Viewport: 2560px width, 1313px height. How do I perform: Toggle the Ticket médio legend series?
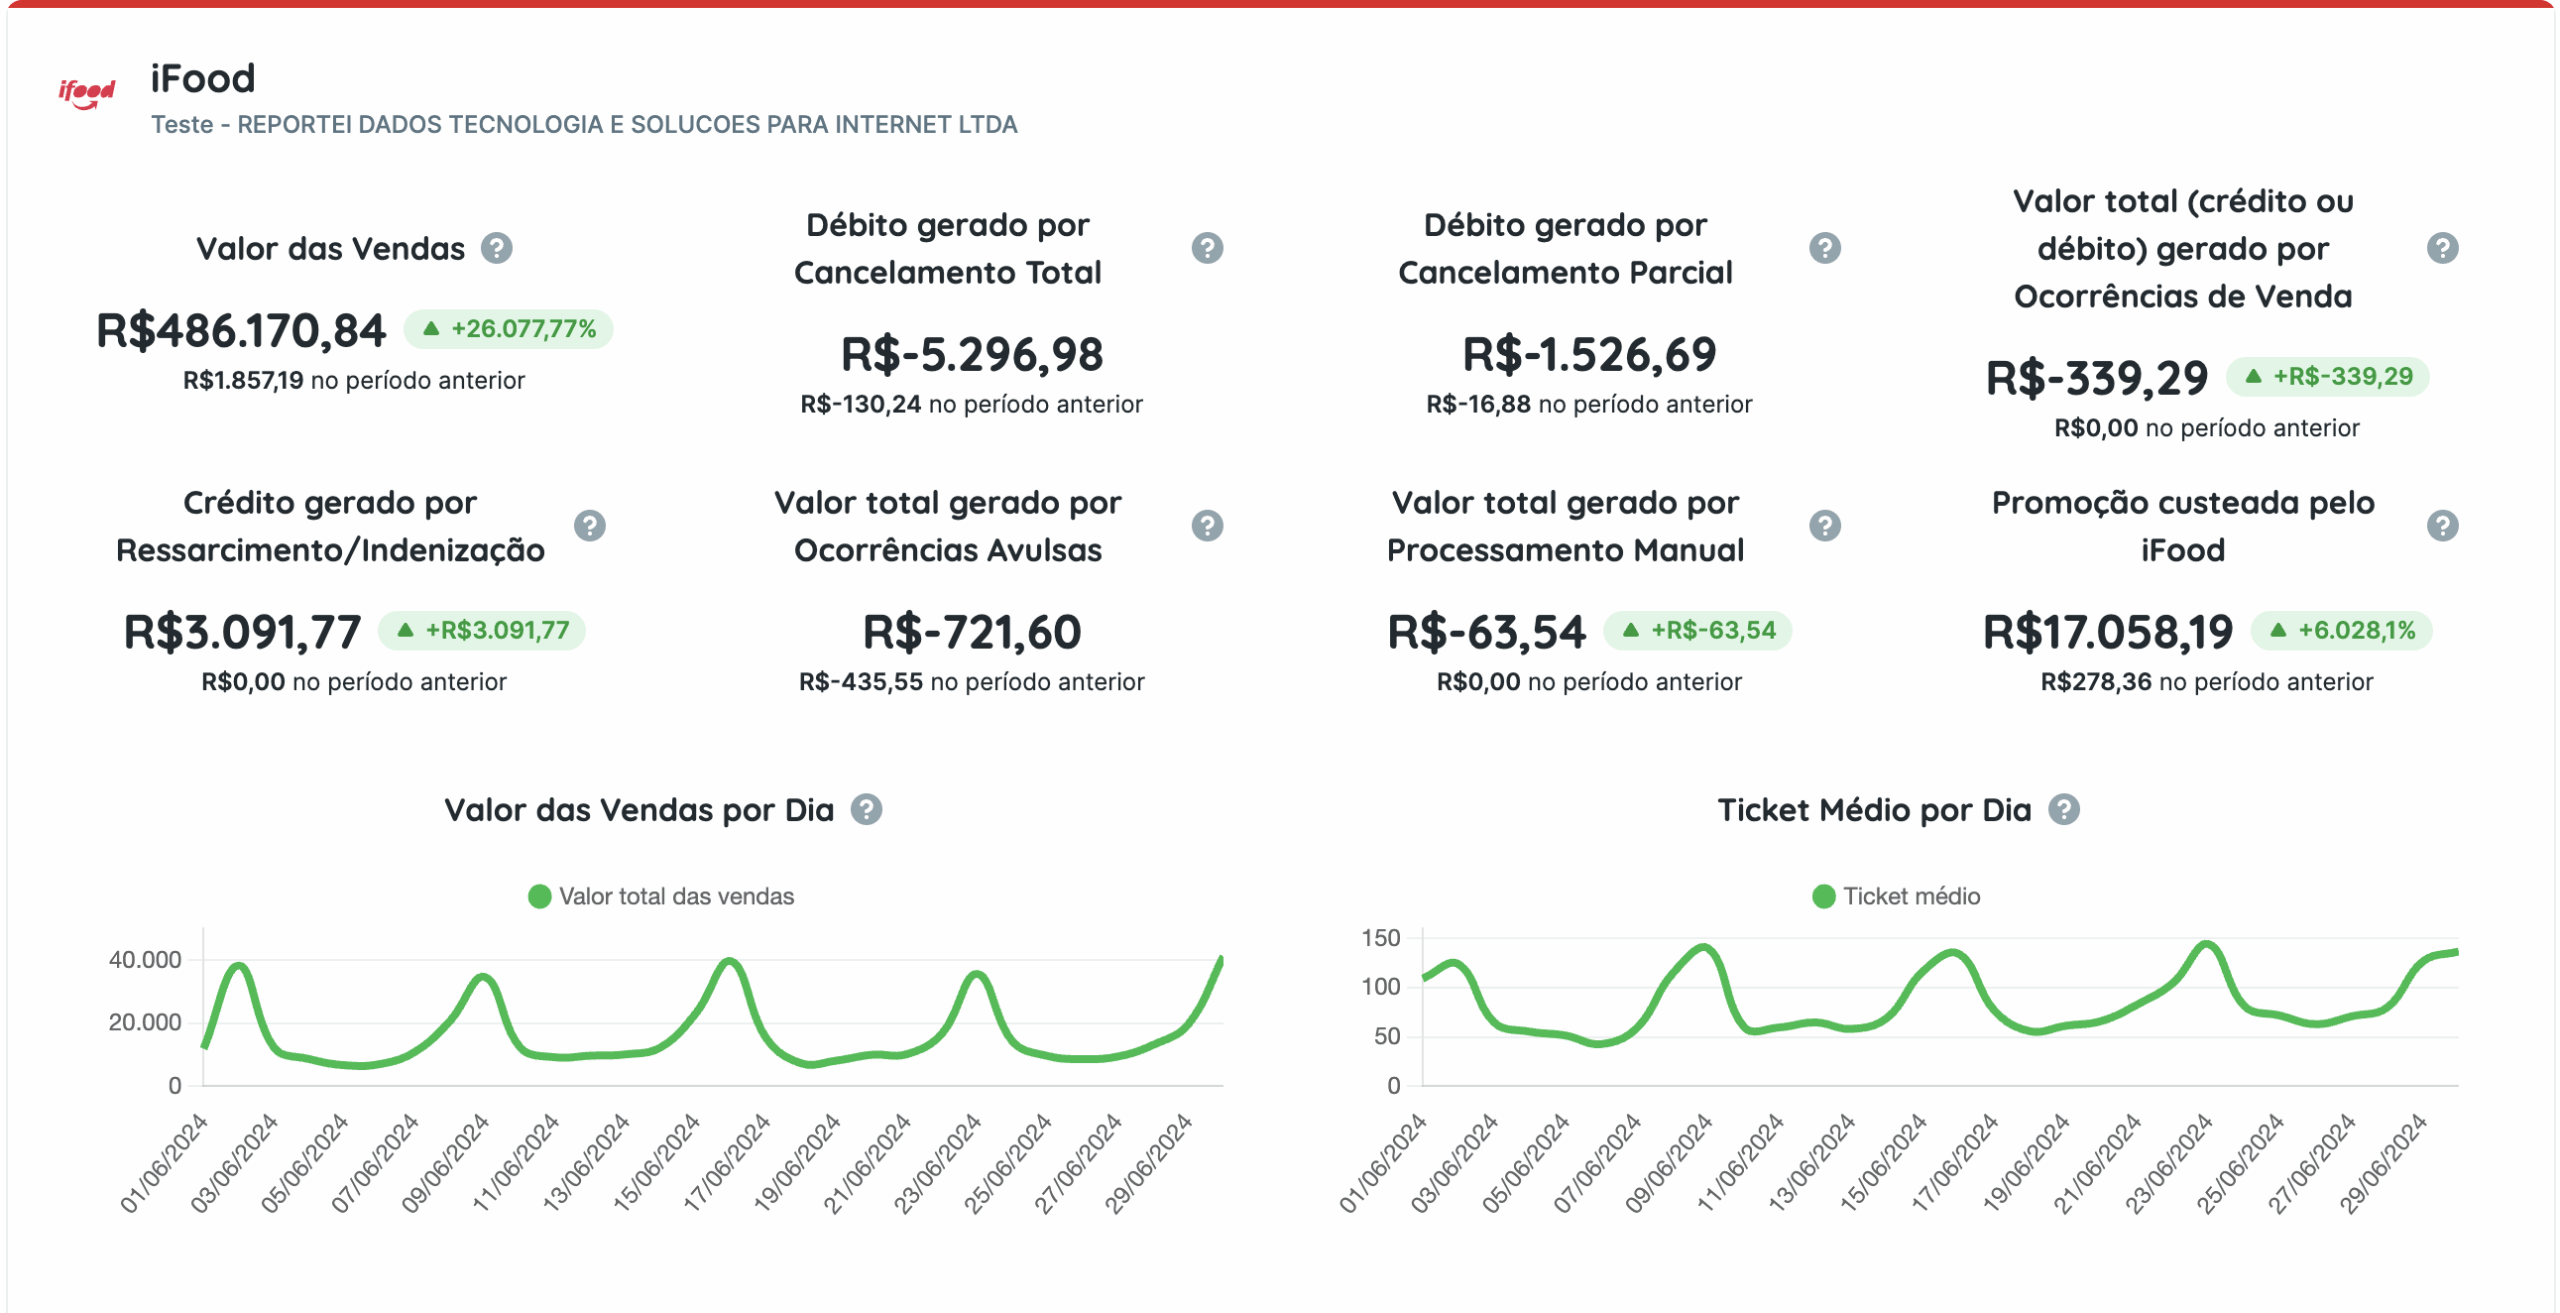(1896, 896)
